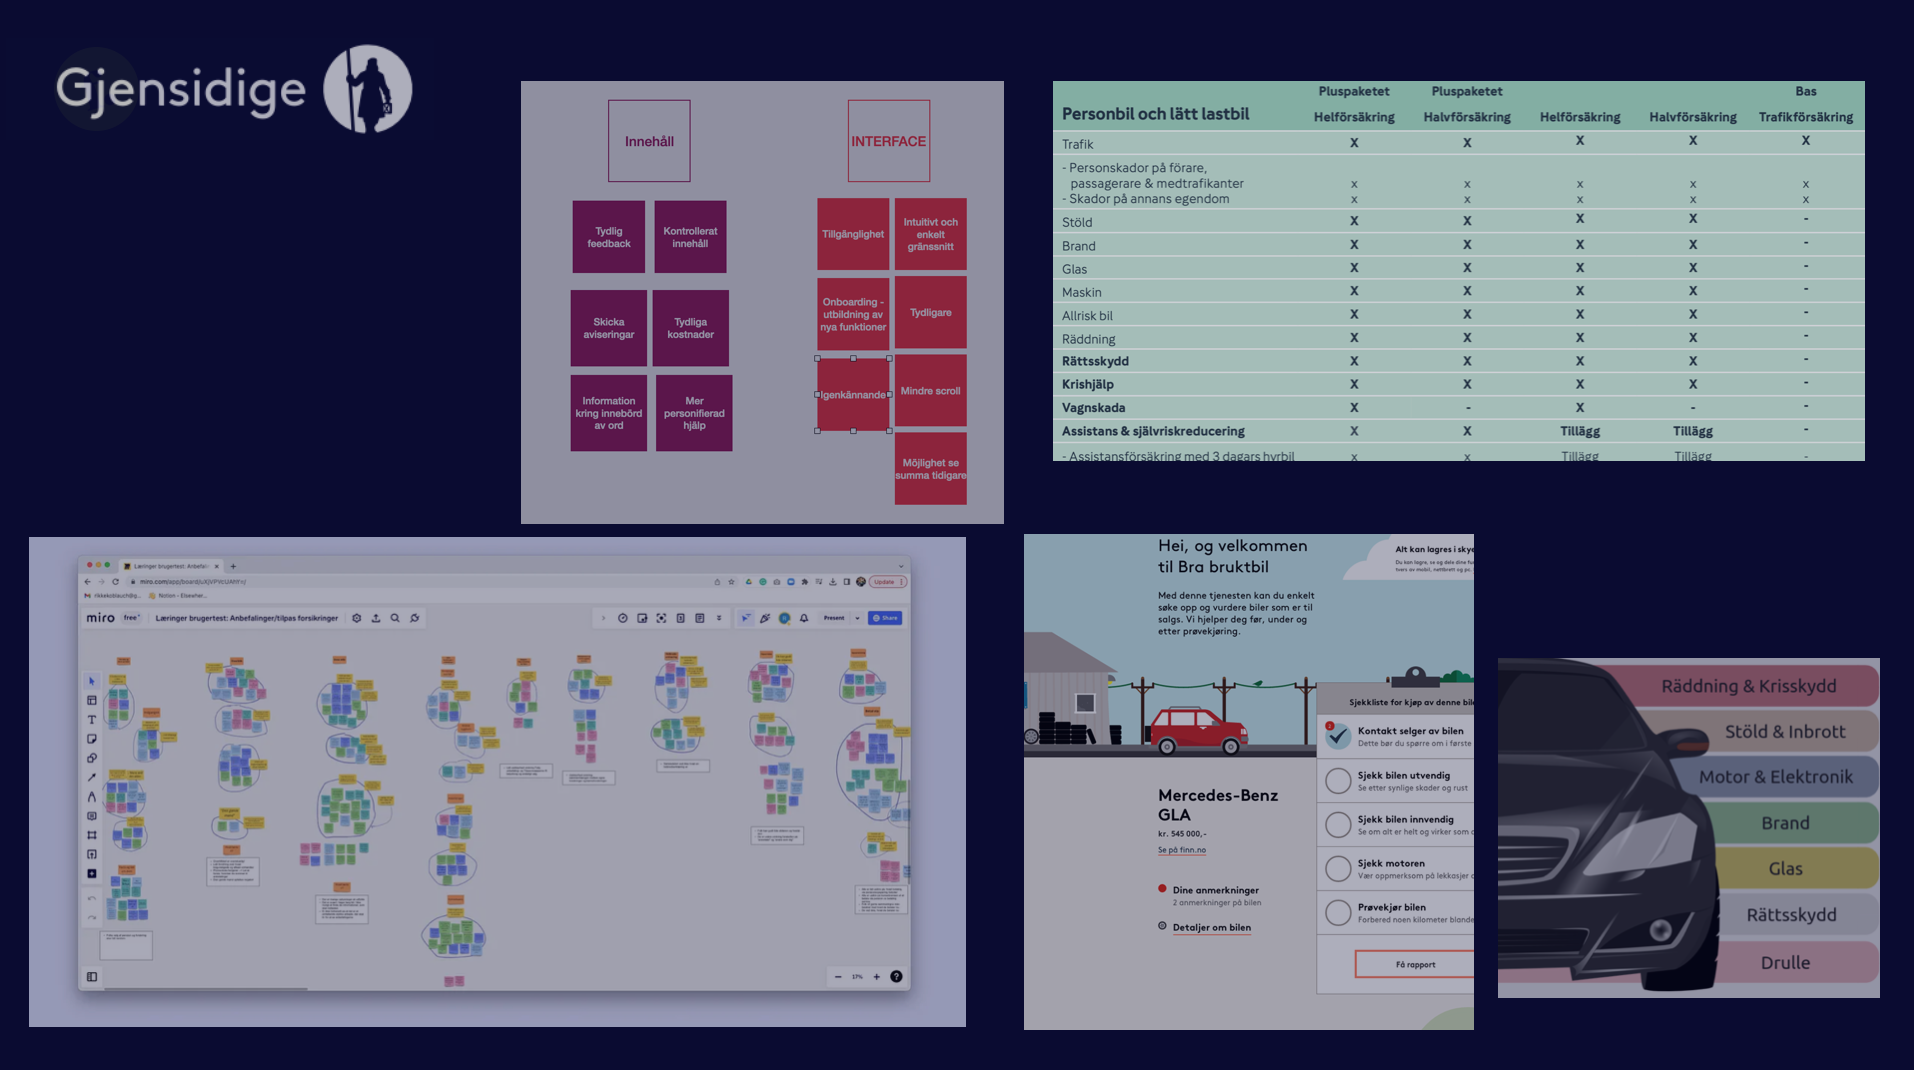Redo action in the Miro board
This screenshot has height=1070, width=1914.
click(x=92, y=916)
